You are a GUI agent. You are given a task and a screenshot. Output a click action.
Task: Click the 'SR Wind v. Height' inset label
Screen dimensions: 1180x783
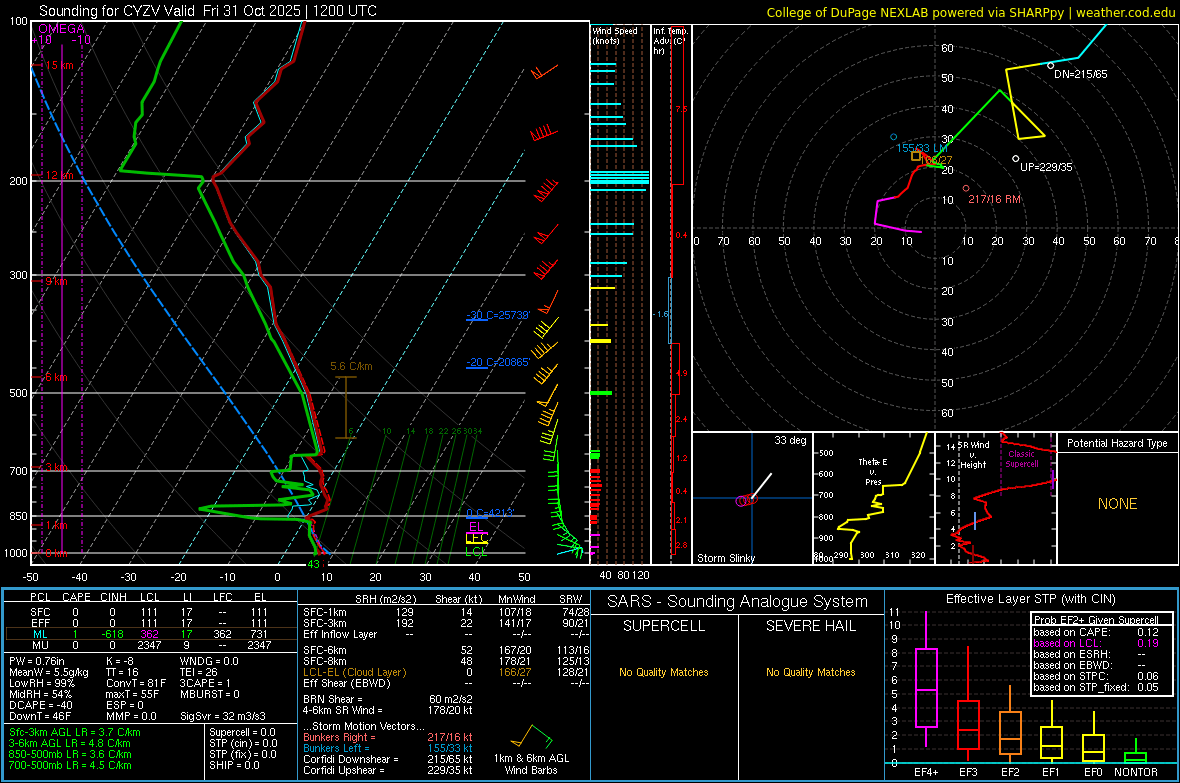pyautogui.click(x=974, y=455)
